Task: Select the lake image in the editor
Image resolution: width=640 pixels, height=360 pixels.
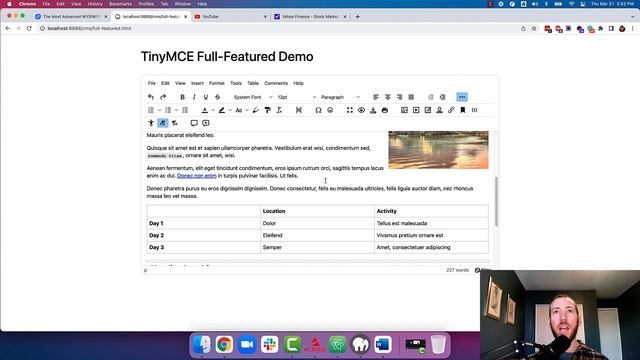Action: (438, 150)
